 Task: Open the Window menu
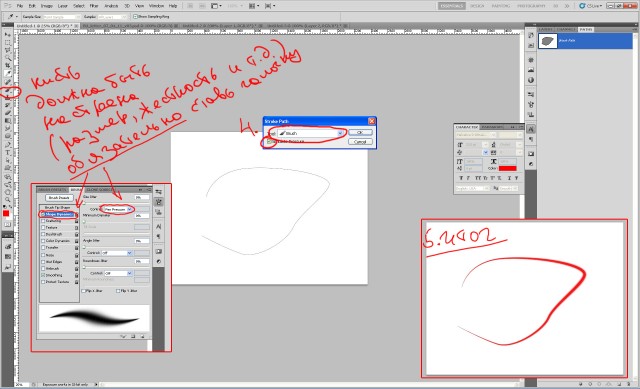(x=156, y=6)
